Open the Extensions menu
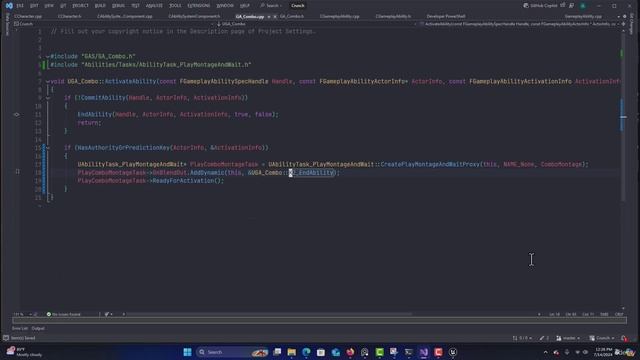 coord(199,6)
